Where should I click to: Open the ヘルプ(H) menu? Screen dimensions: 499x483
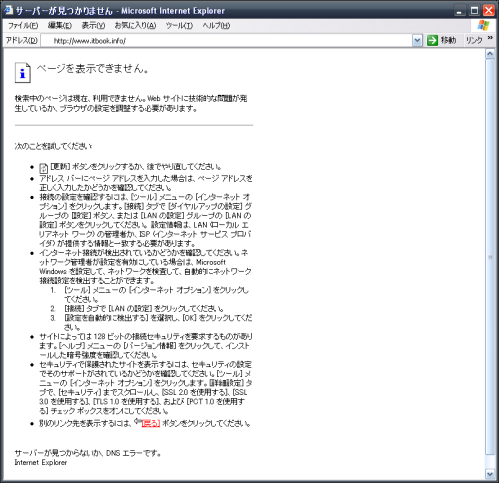click(216, 26)
